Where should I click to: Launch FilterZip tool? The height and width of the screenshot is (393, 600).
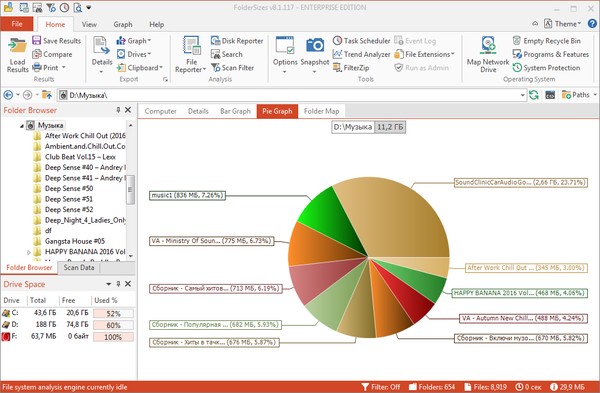pos(351,68)
